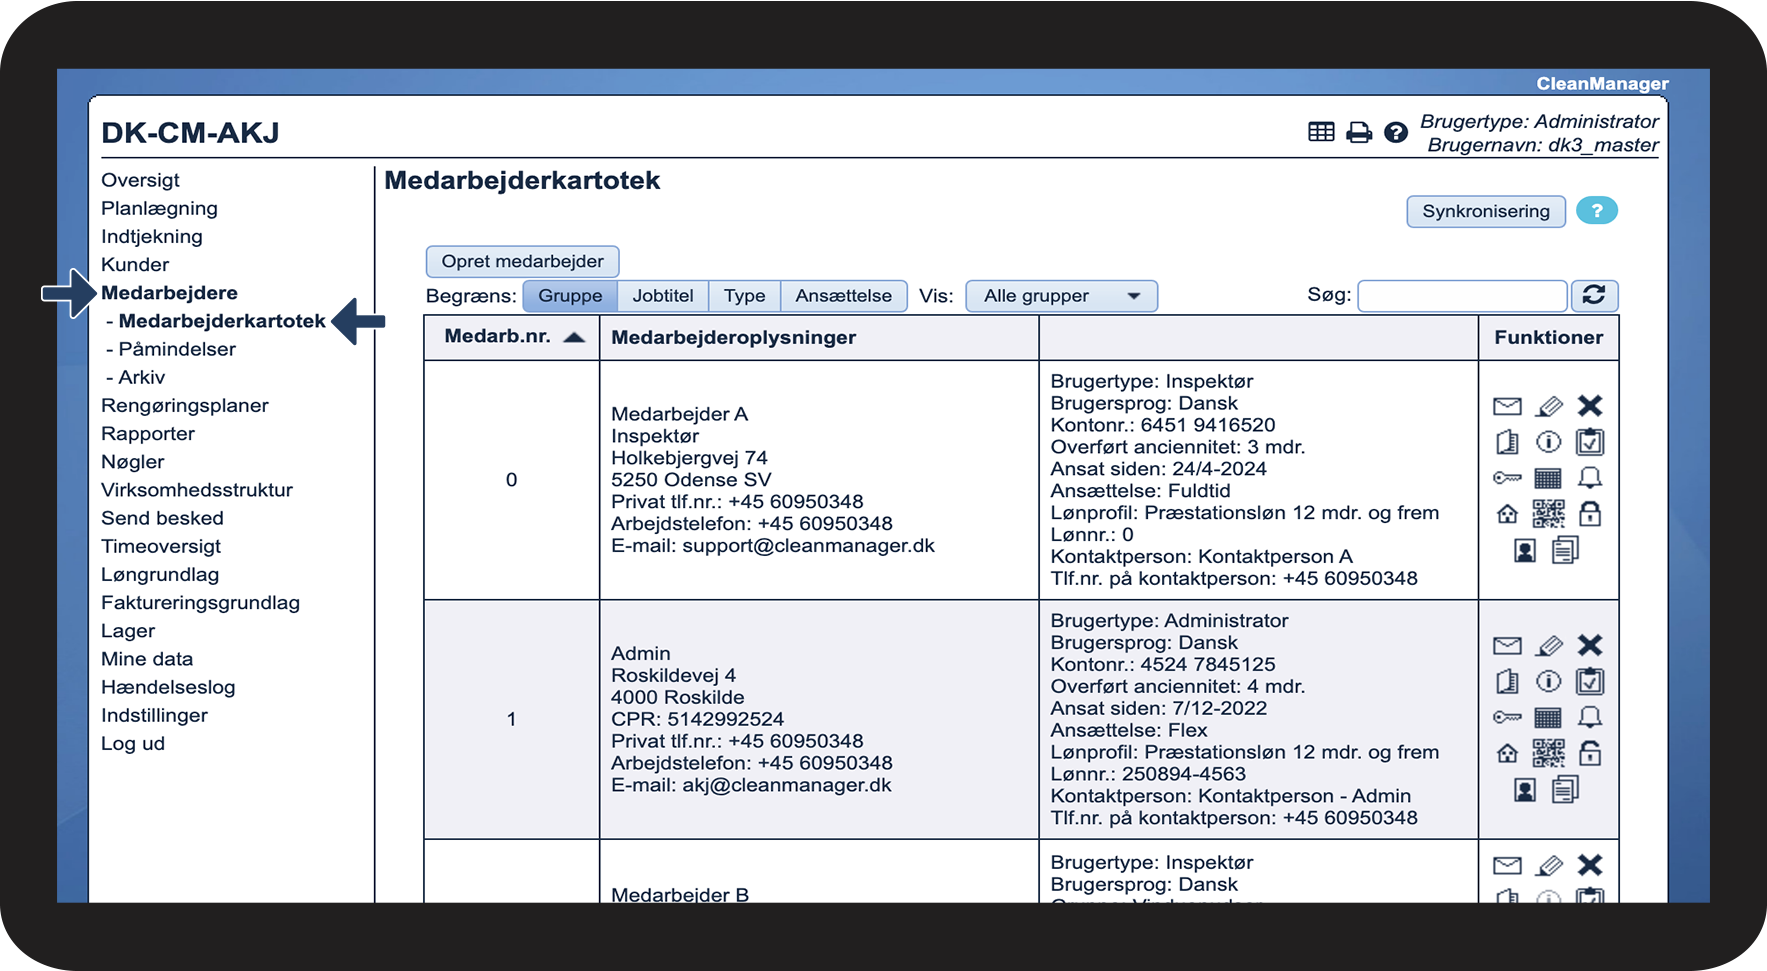Screen dimensions: 1767x971
Task: Sort by Medarb.nr. column arrow
Action: (x=574, y=337)
